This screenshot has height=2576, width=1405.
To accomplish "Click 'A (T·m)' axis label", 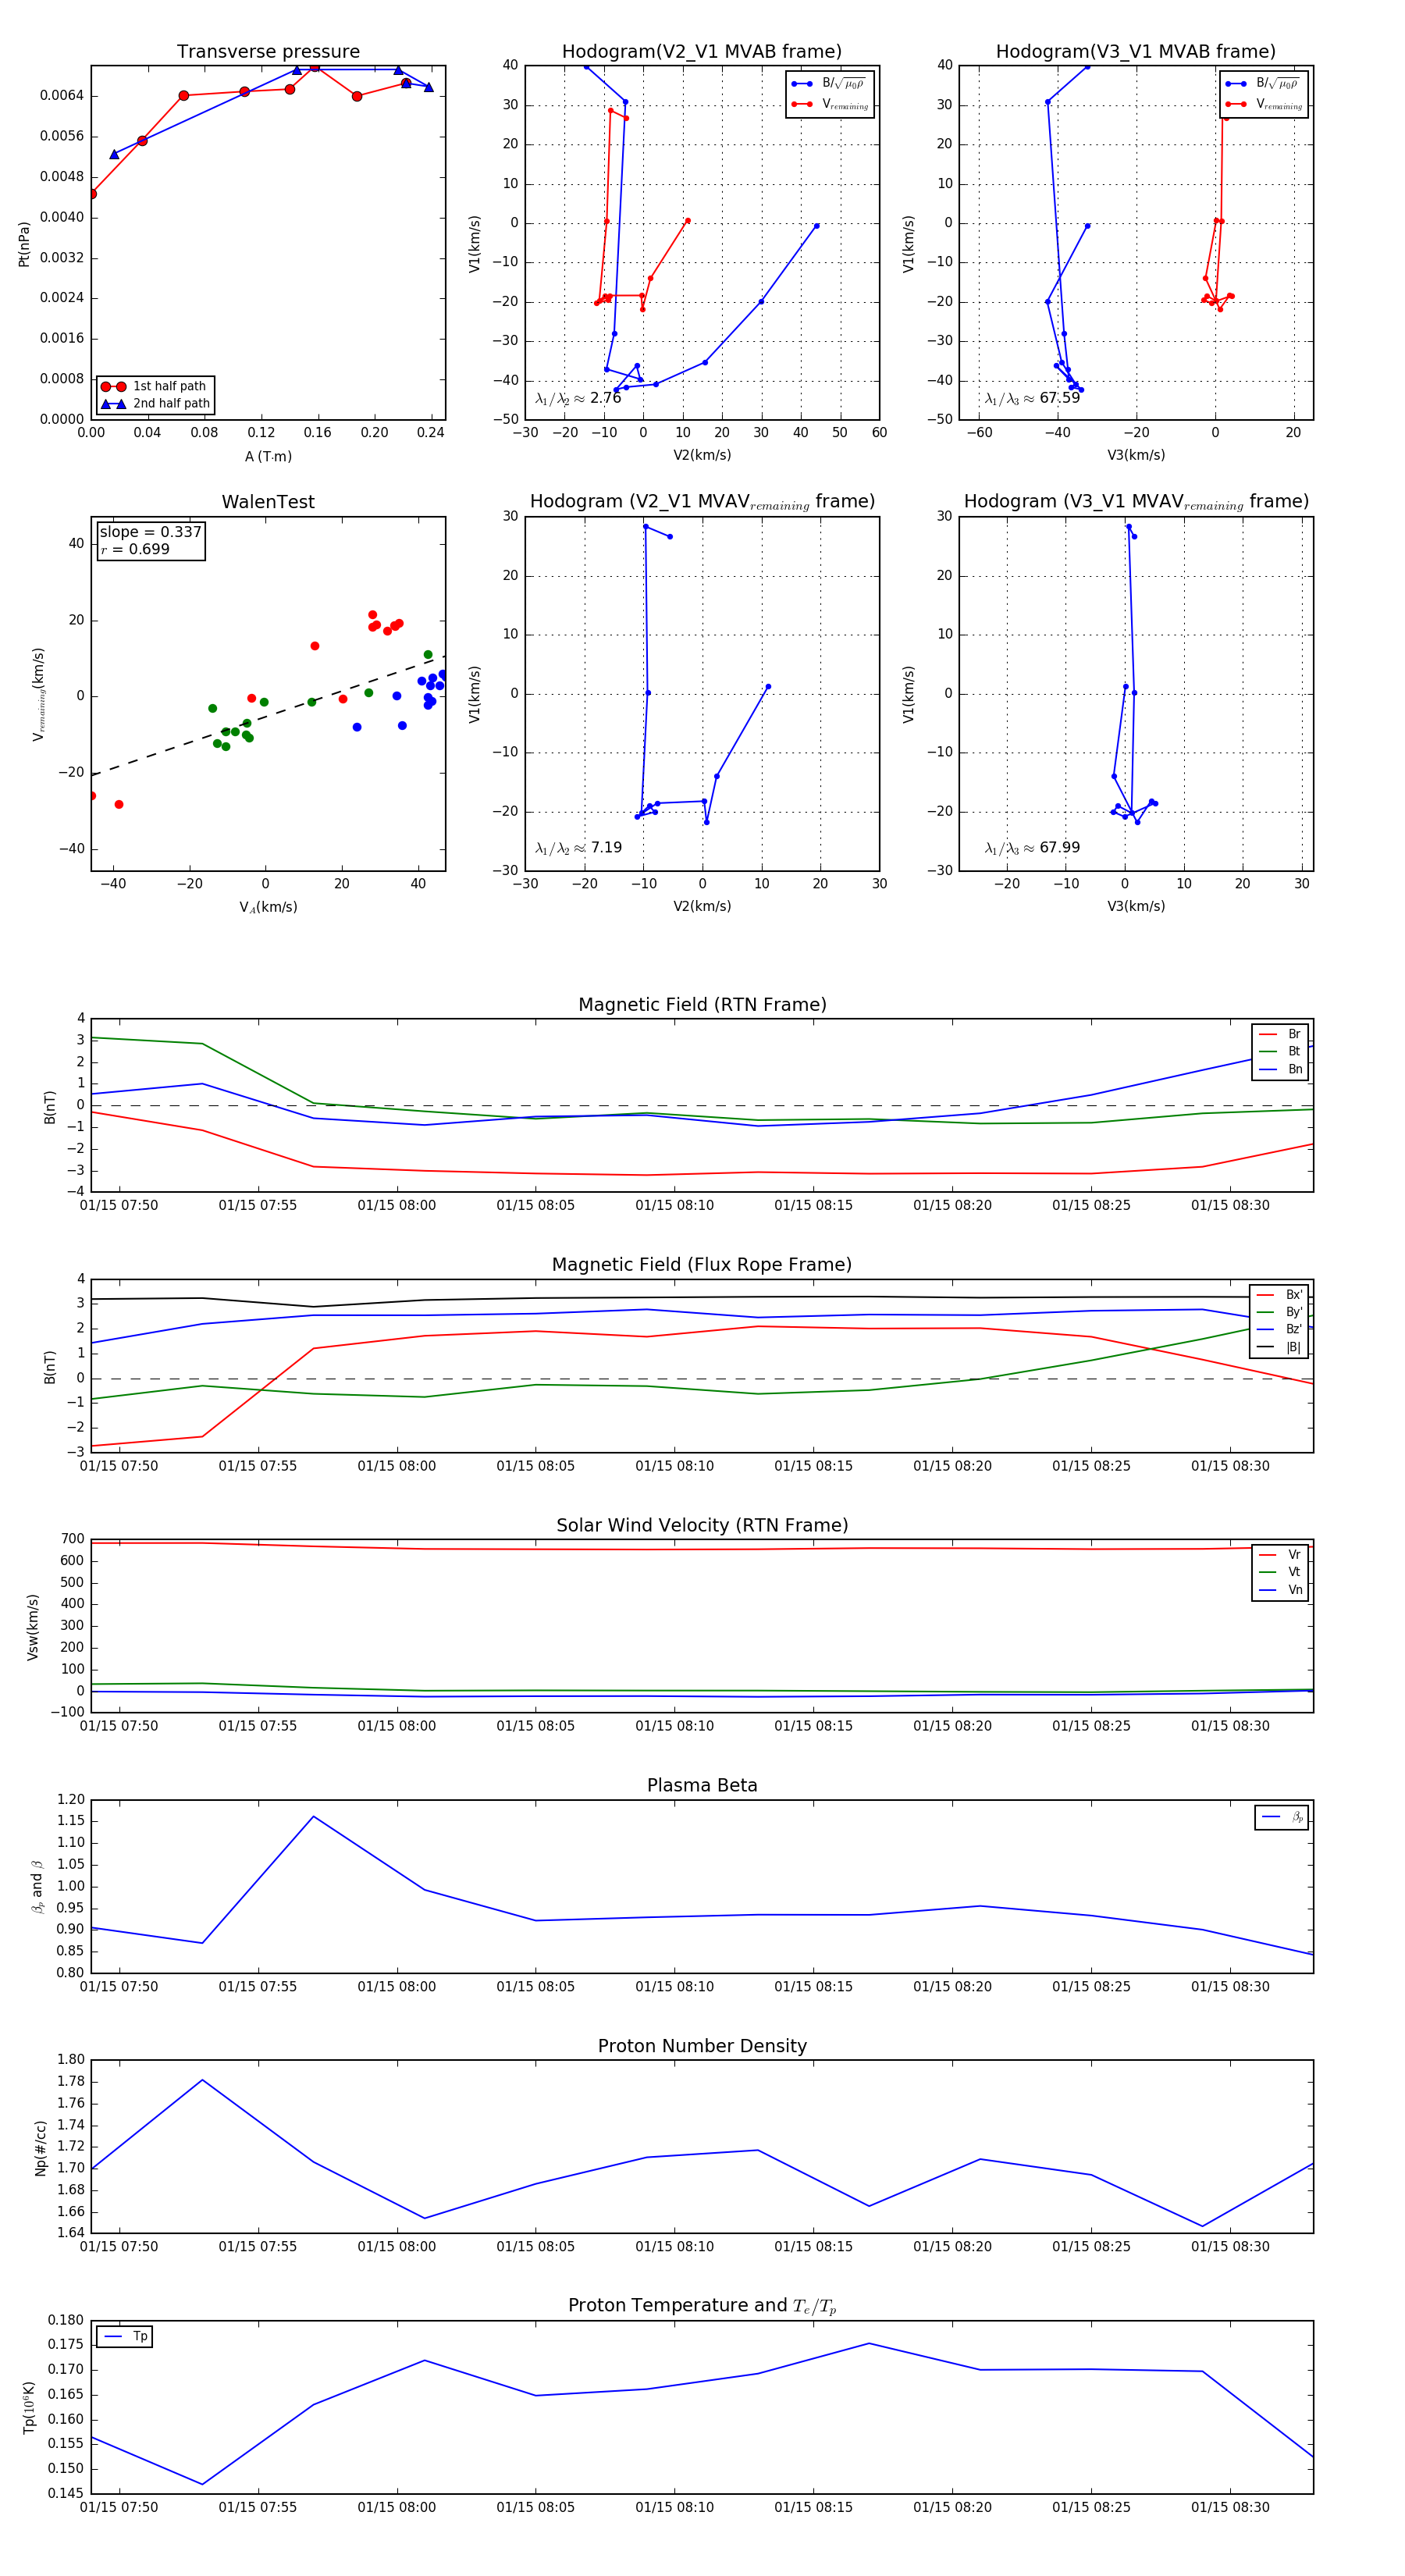I will (268, 456).
